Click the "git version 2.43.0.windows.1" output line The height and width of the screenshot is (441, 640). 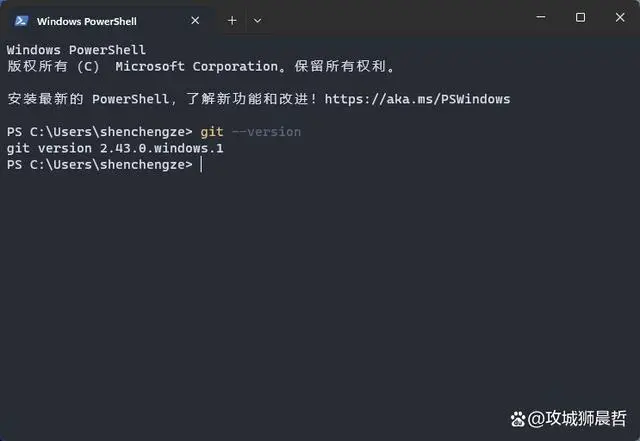115,148
